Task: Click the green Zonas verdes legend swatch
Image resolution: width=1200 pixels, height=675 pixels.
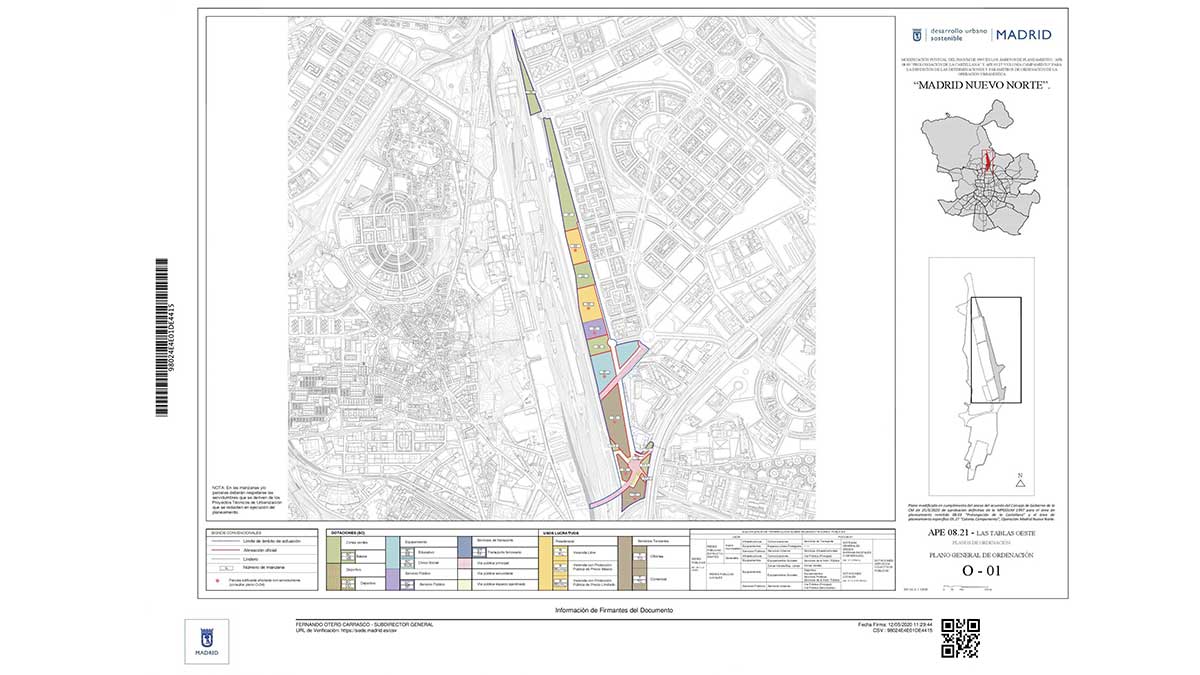Action: tap(334, 549)
